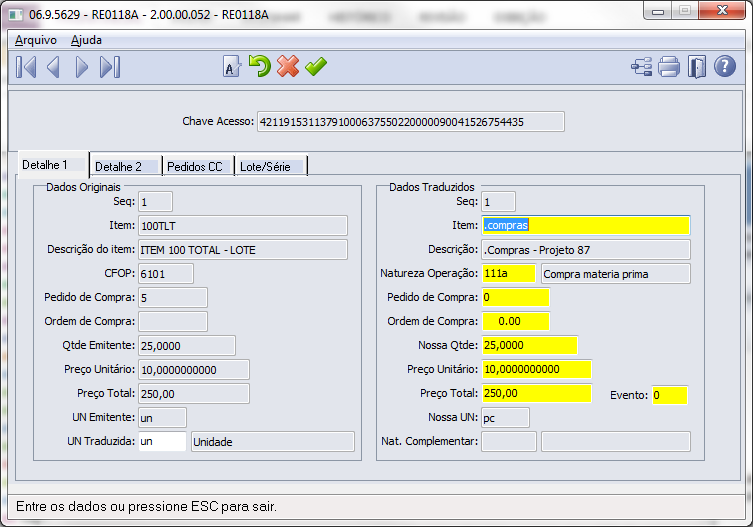Click the Nossa UN field 'pc'
The image size is (753, 527).
point(506,417)
